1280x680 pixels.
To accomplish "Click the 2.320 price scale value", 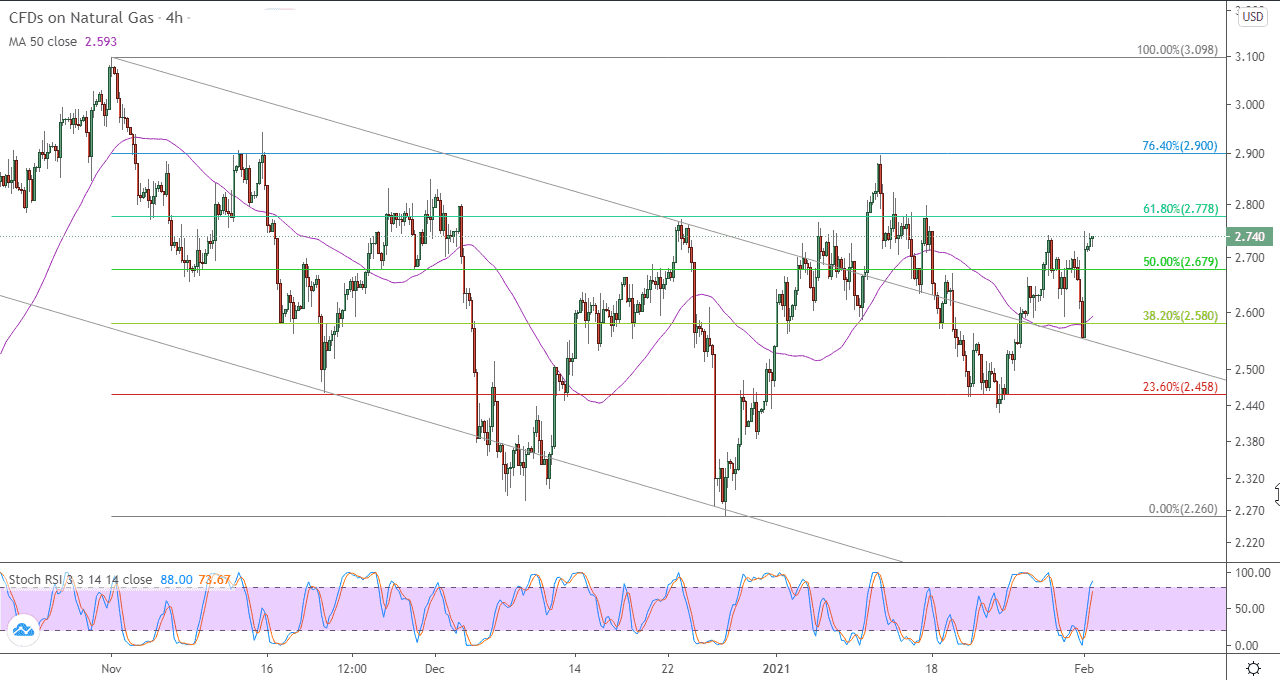I will point(1249,478).
